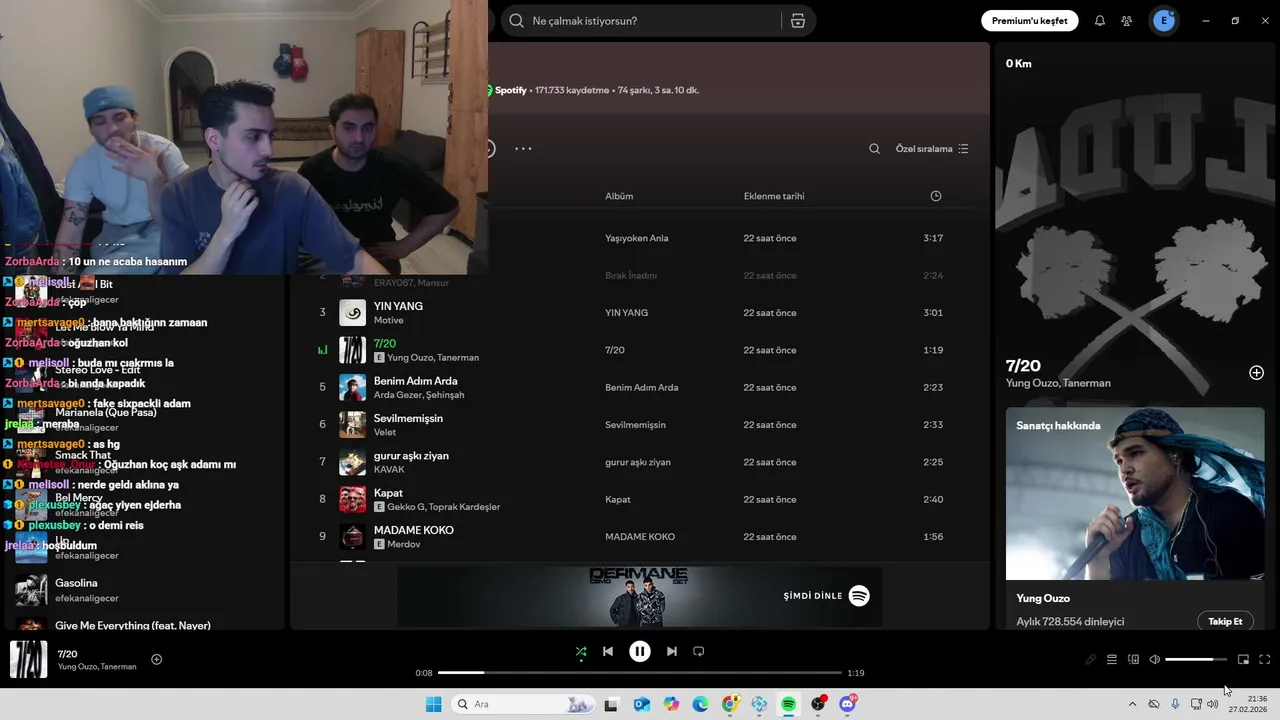Click Premium'u keşfet button
Image resolution: width=1280 pixels, height=720 pixels.
(x=1029, y=21)
